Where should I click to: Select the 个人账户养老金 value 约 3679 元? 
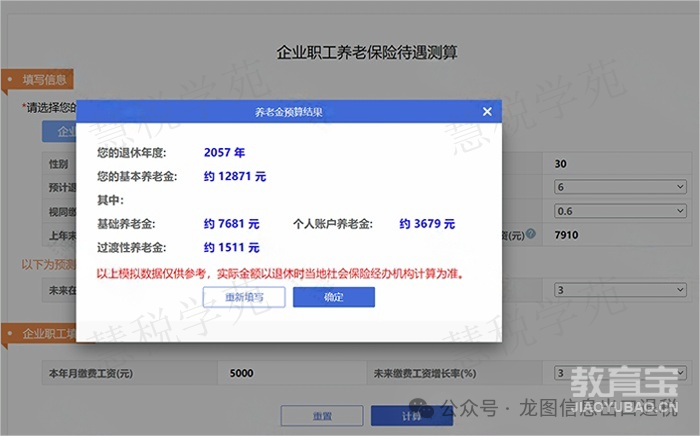click(x=427, y=224)
